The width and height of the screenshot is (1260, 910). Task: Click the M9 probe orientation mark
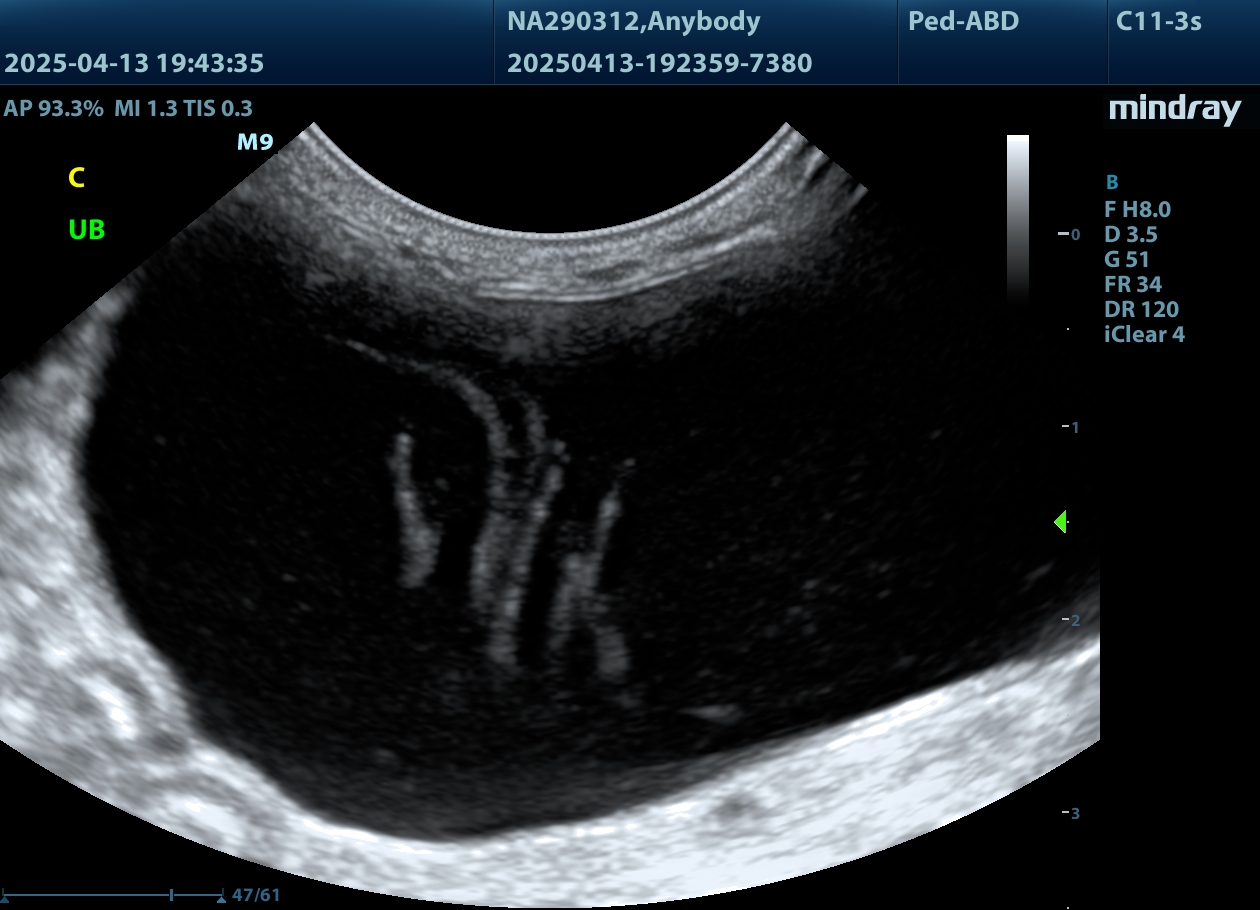(x=254, y=142)
